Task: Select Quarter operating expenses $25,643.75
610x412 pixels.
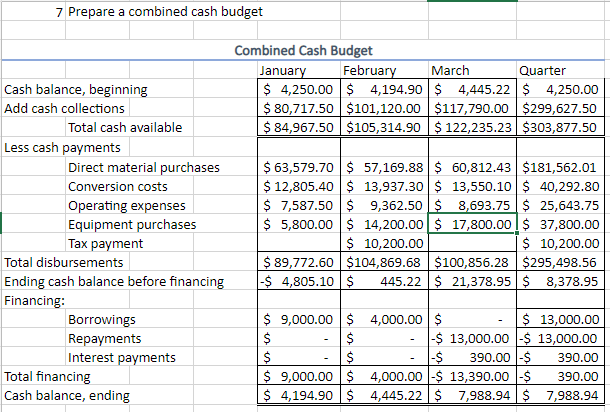Action: (561, 206)
